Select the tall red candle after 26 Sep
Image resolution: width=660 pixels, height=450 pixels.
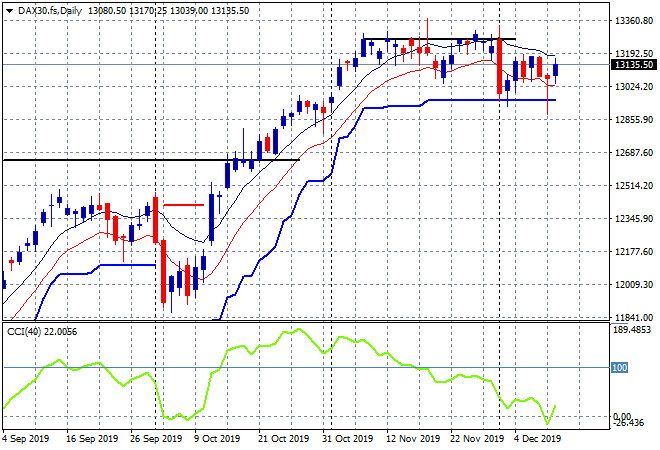pos(164,272)
